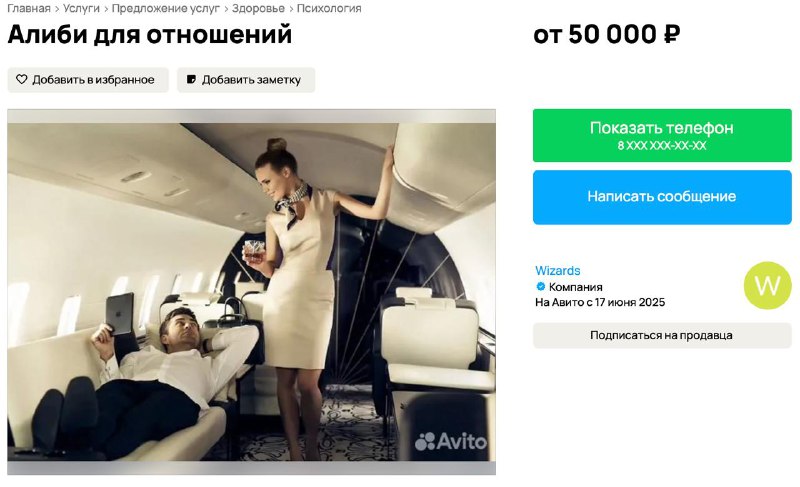Image resolution: width=800 pixels, height=487 pixels.
Task: Go to the Услуги breadcrumb
Action: tap(81, 8)
